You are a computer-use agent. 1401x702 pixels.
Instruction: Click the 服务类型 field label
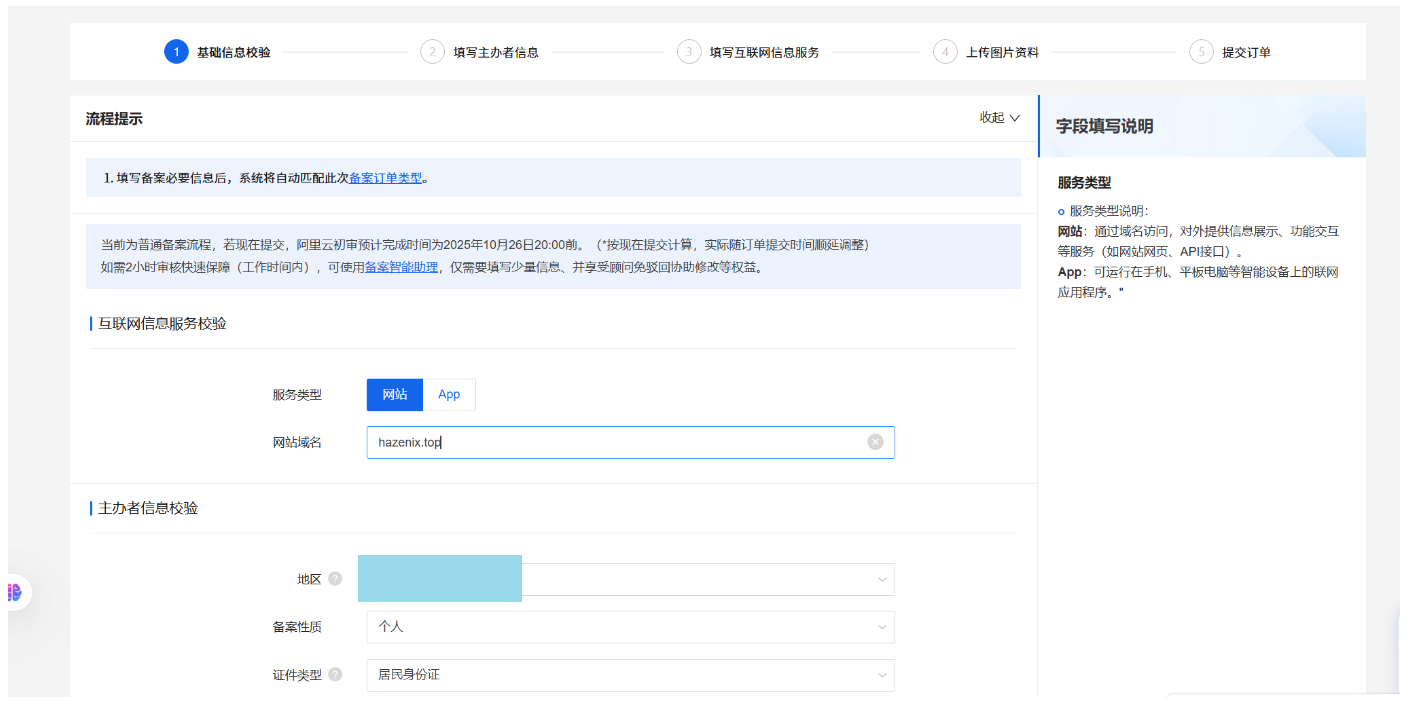click(297, 395)
